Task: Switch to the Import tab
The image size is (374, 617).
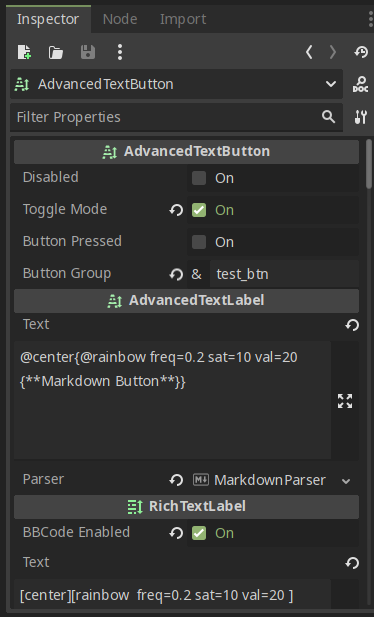Action: click(x=183, y=19)
